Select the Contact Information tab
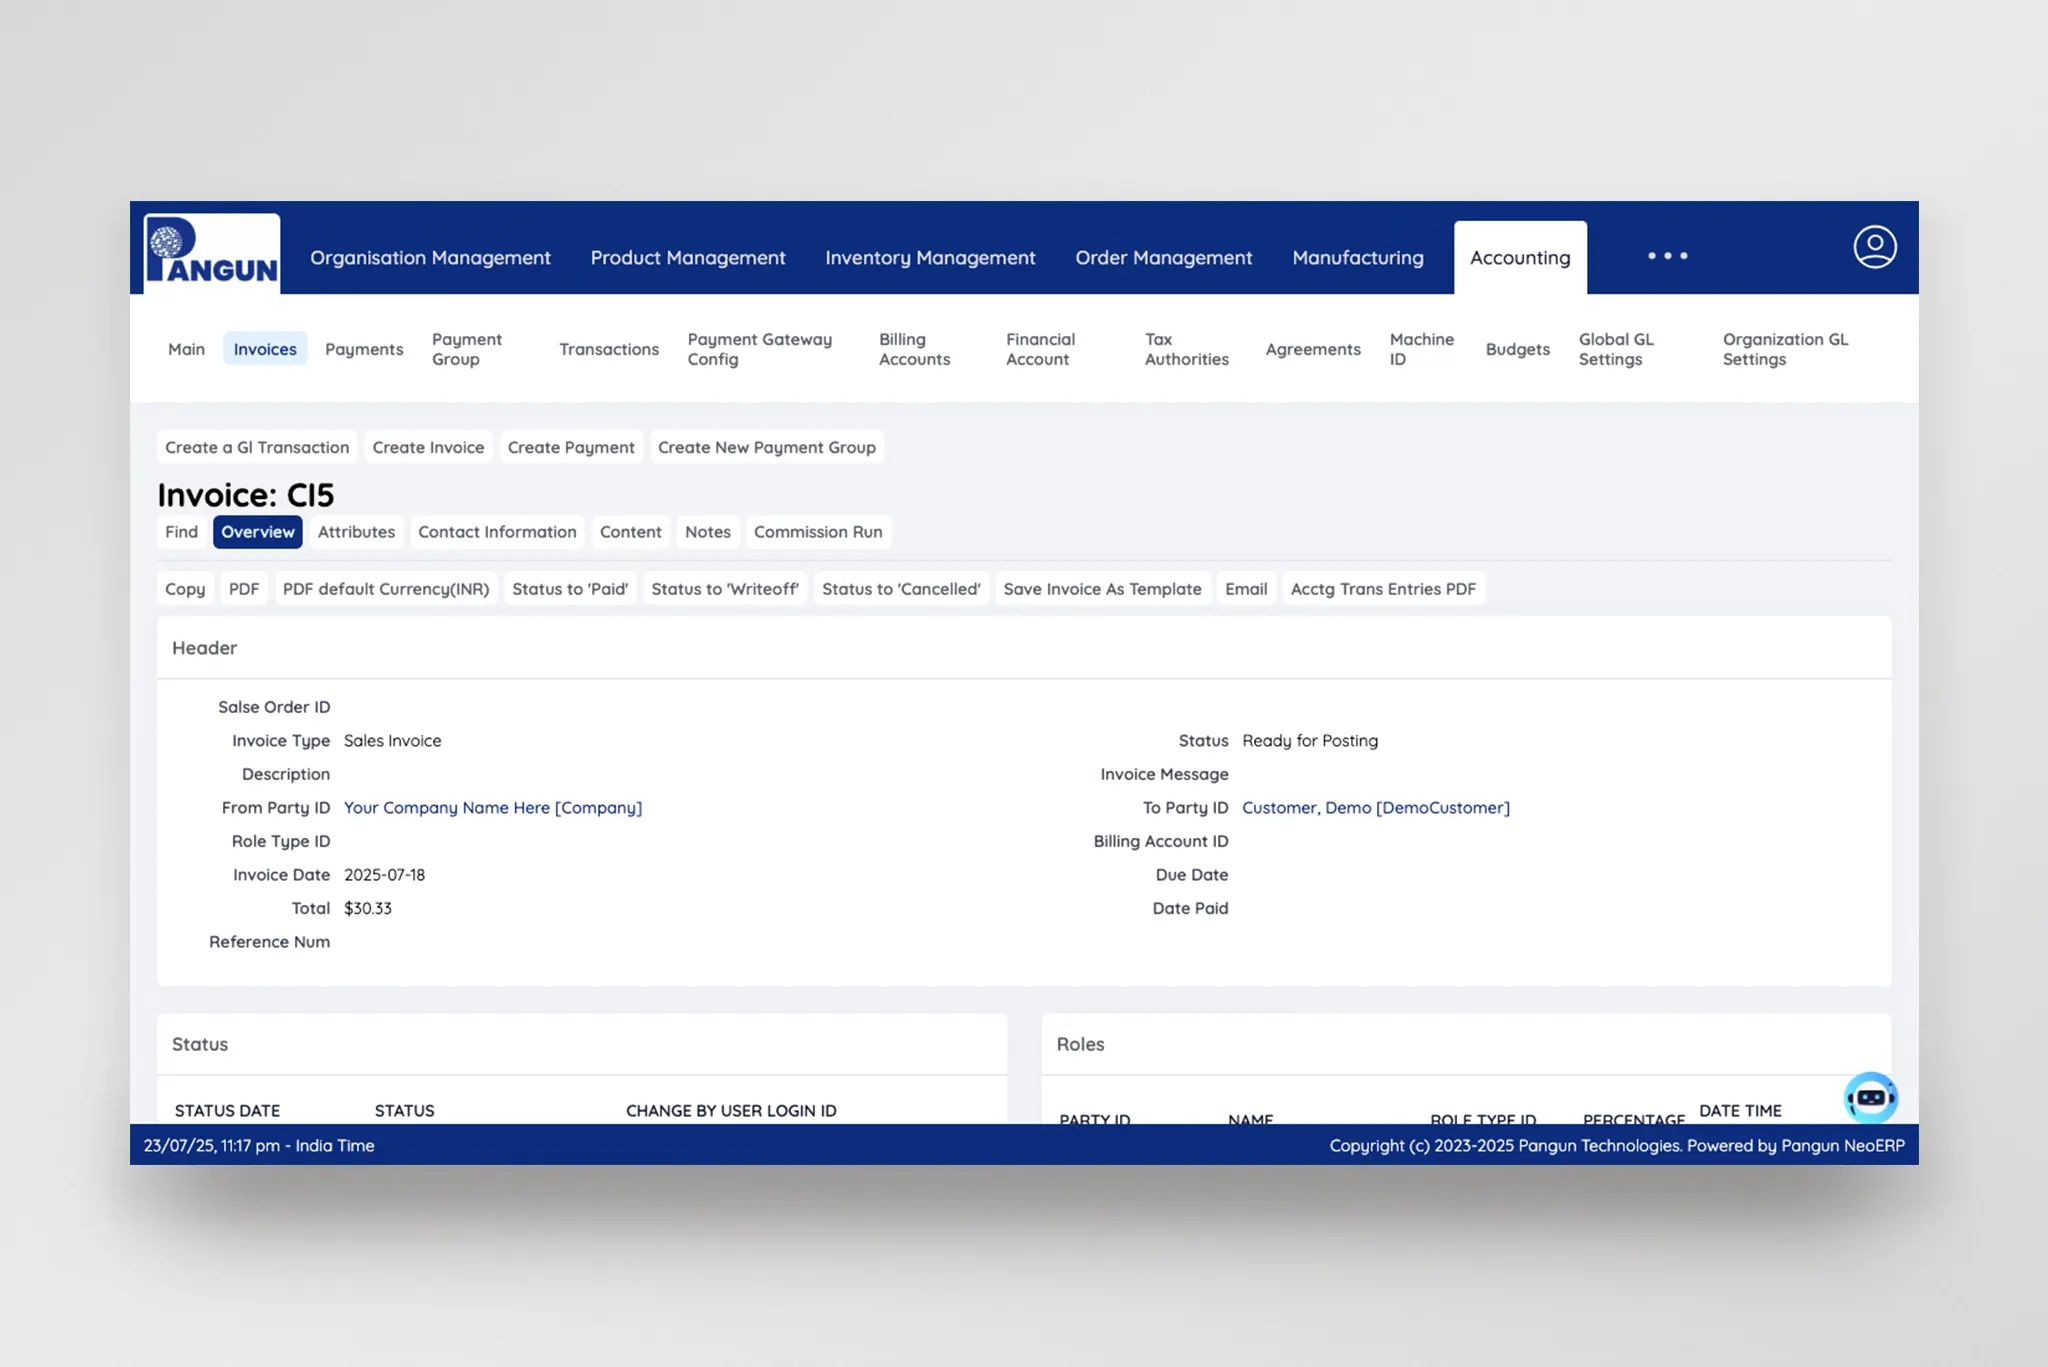This screenshot has height=1367, width=2048. 497,532
